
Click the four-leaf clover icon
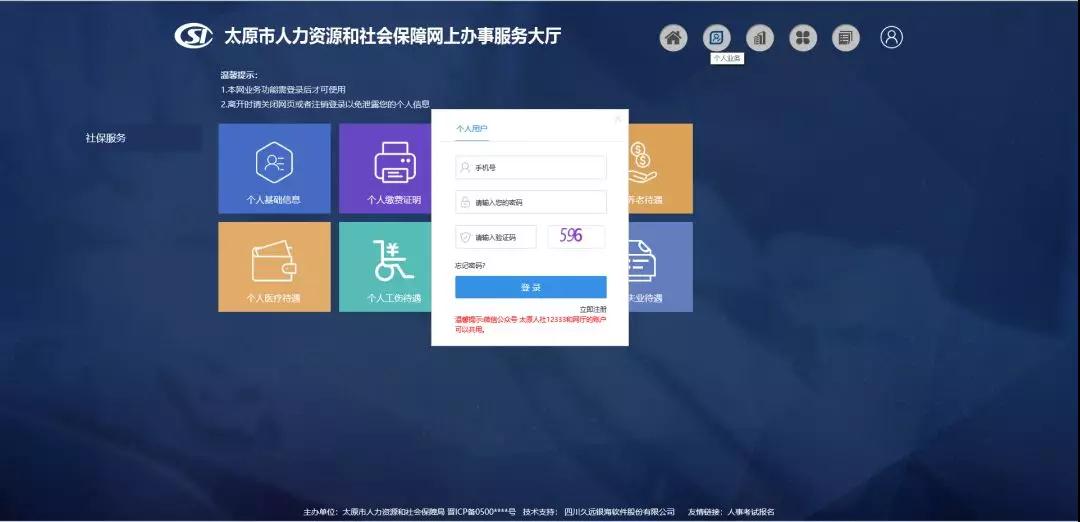pos(803,38)
